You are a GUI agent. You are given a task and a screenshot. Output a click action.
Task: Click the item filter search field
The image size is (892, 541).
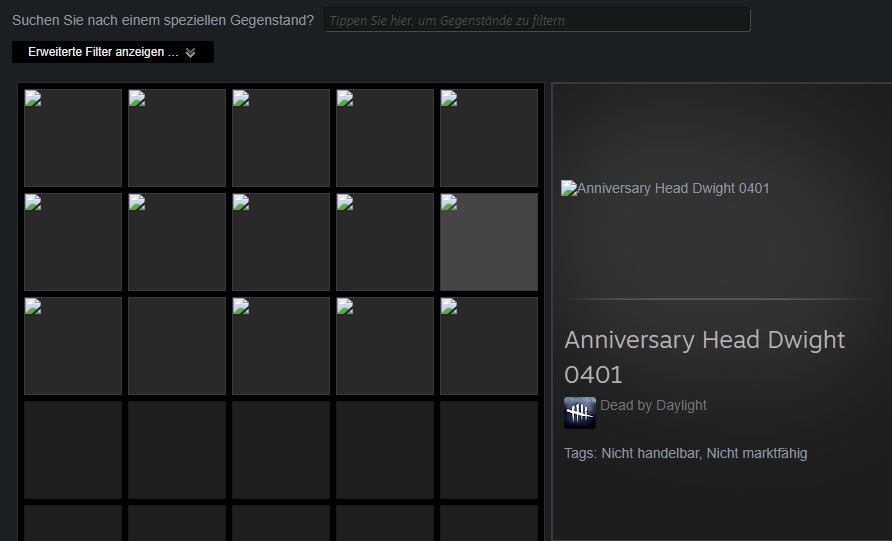pyautogui.click(x=537, y=20)
